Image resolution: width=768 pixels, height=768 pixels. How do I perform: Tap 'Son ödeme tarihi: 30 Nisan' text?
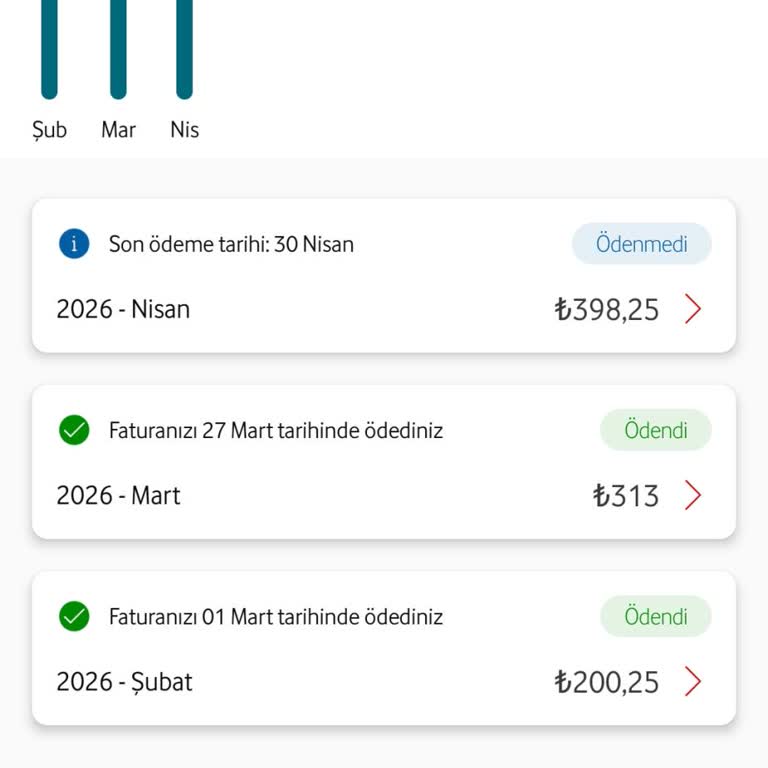pos(231,244)
